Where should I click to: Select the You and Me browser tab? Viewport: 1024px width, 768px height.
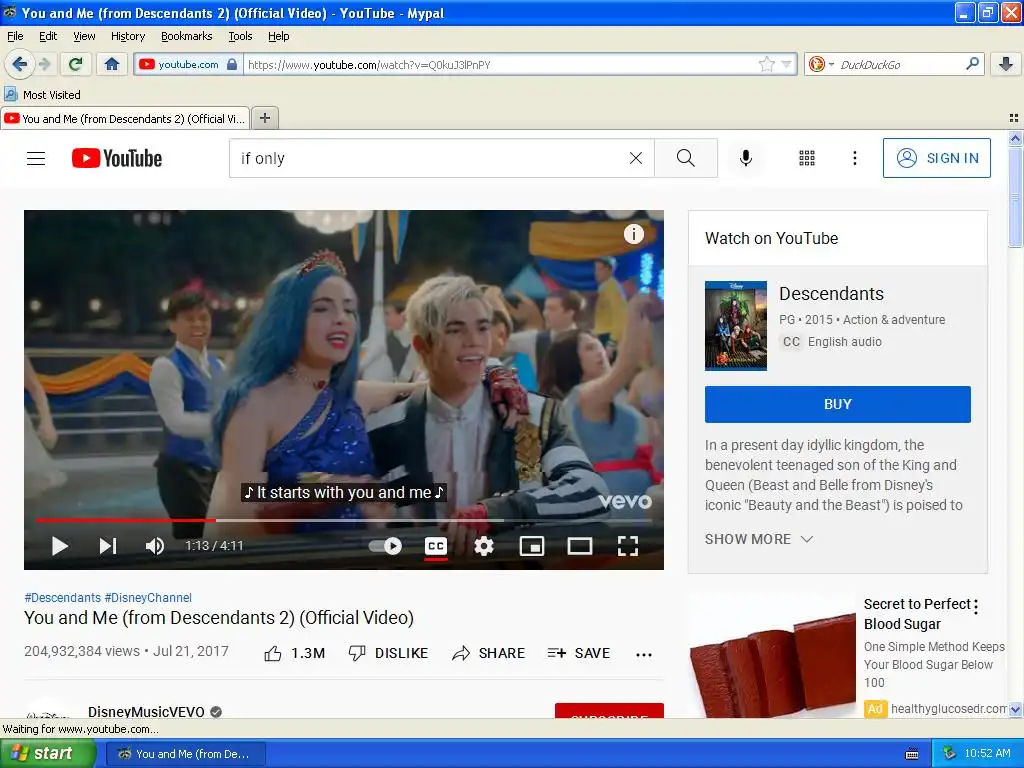click(125, 118)
